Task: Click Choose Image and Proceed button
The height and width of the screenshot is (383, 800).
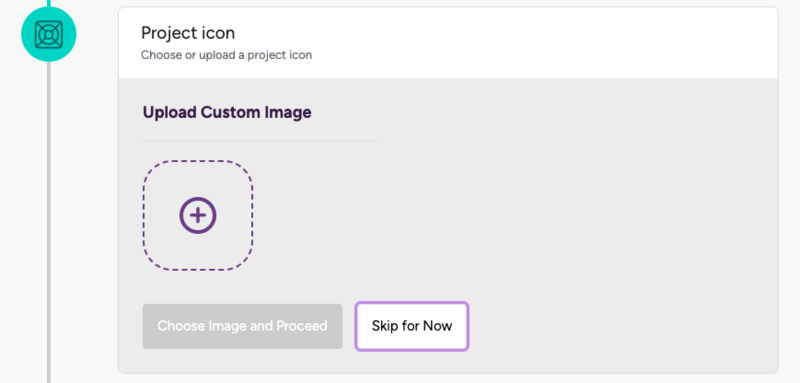Action: pos(242,326)
